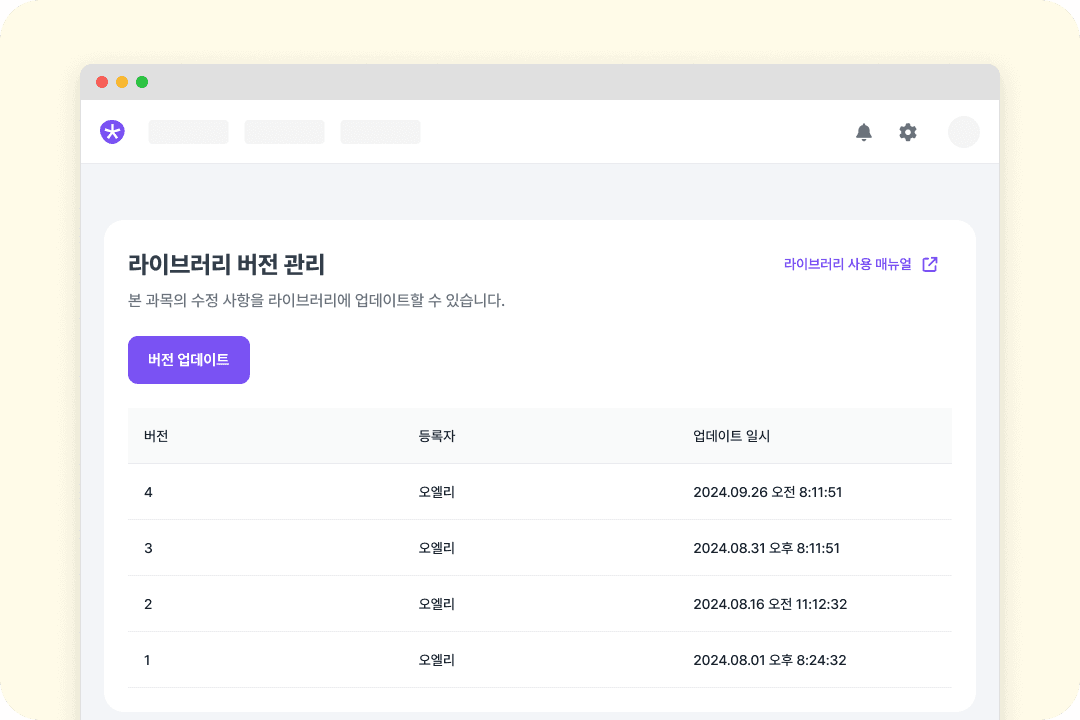Image resolution: width=1080 pixels, height=720 pixels.
Task: Click date 2024.08.31 오후 8:11:51
Action: (x=766, y=548)
